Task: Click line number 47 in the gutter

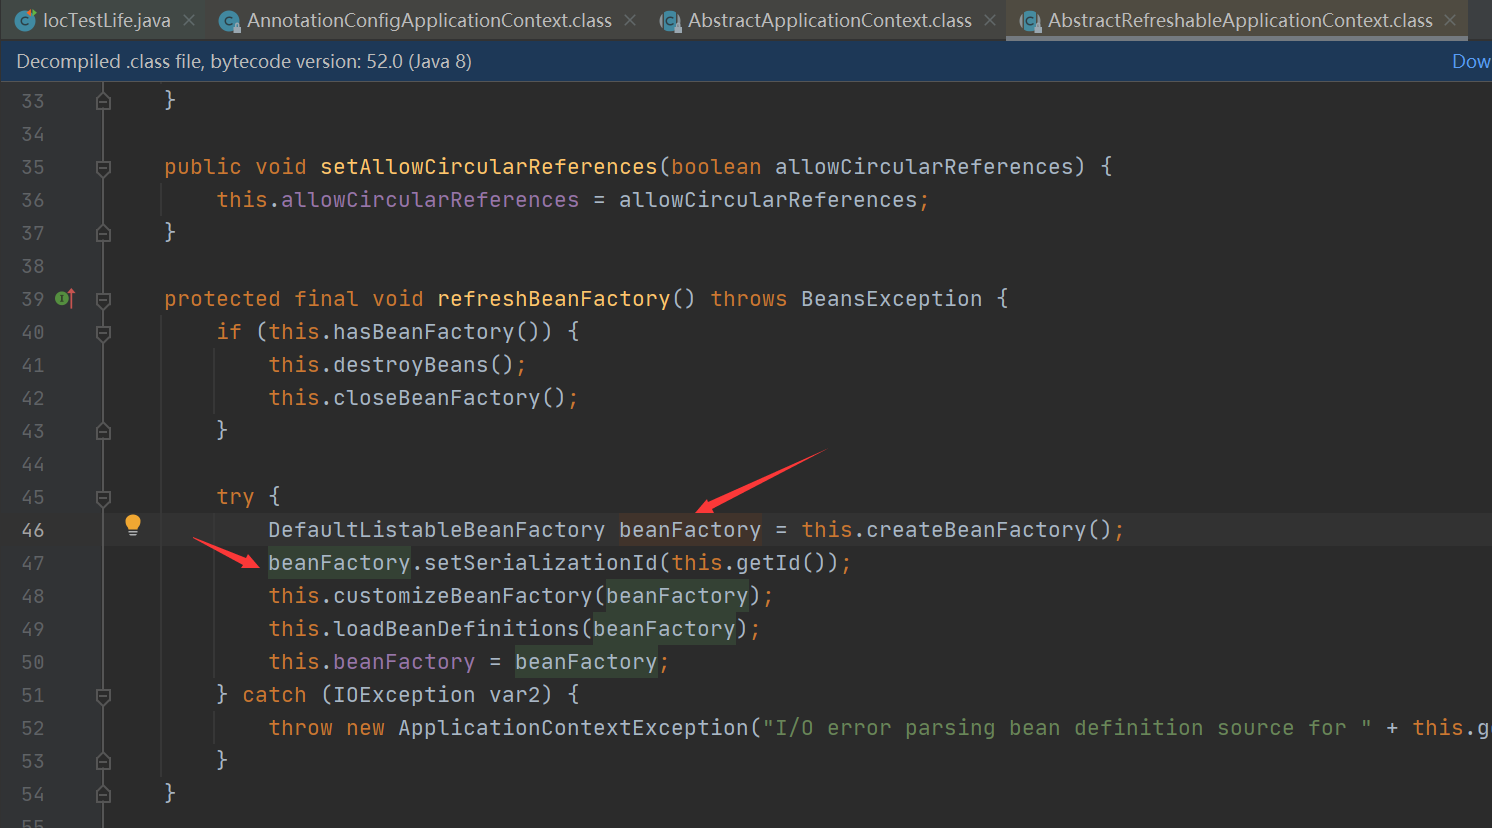Action: [33, 563]
